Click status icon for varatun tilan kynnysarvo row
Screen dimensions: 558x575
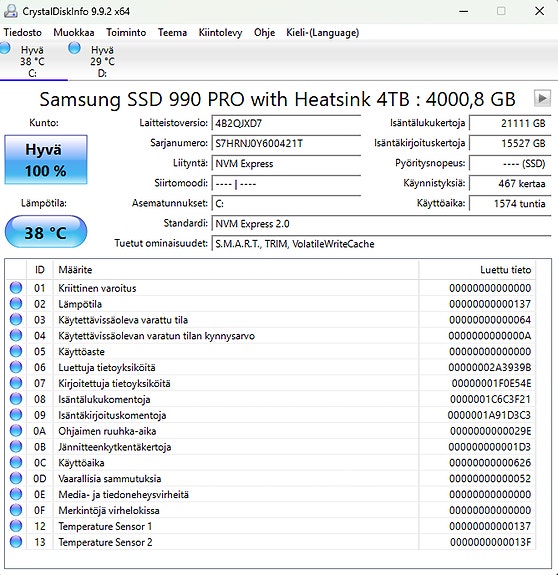(16, 335)
